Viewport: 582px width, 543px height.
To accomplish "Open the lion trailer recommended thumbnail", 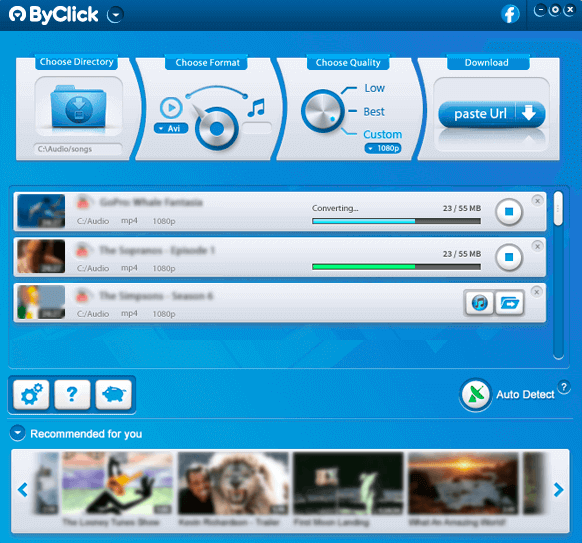I will (233, 483).
